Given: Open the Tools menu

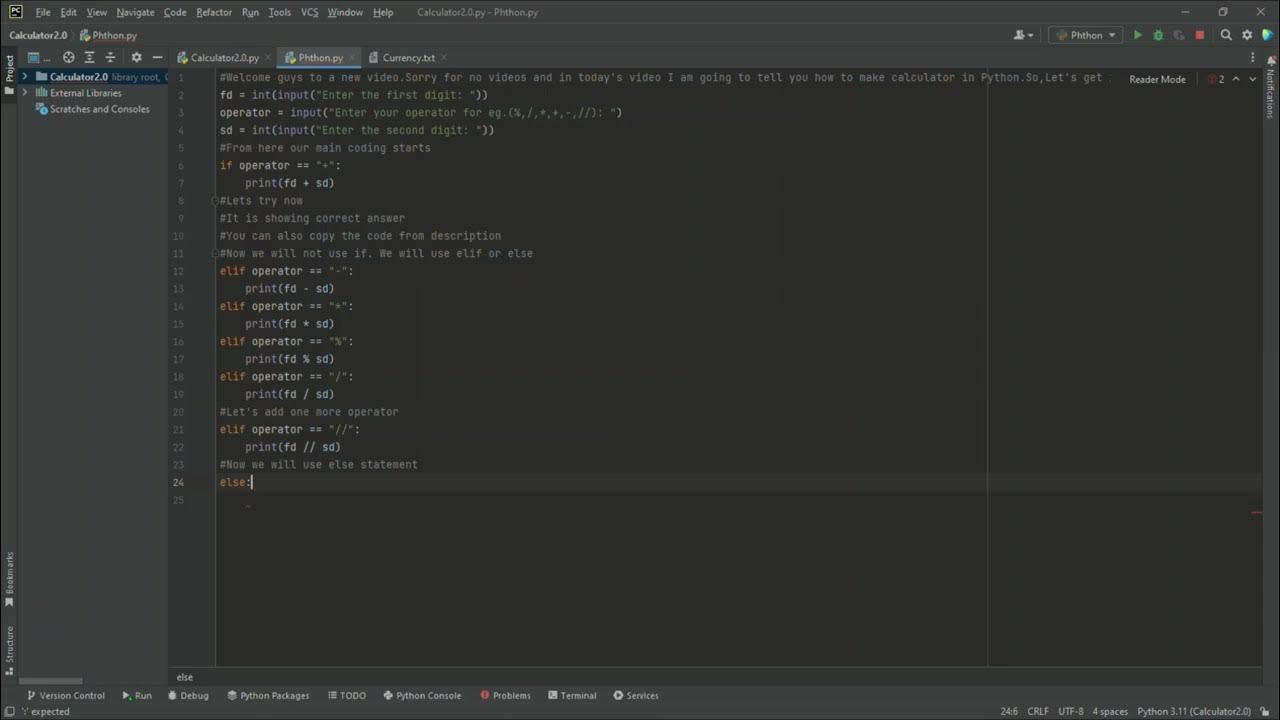Looking at the screenshot, I should point(280,12).
